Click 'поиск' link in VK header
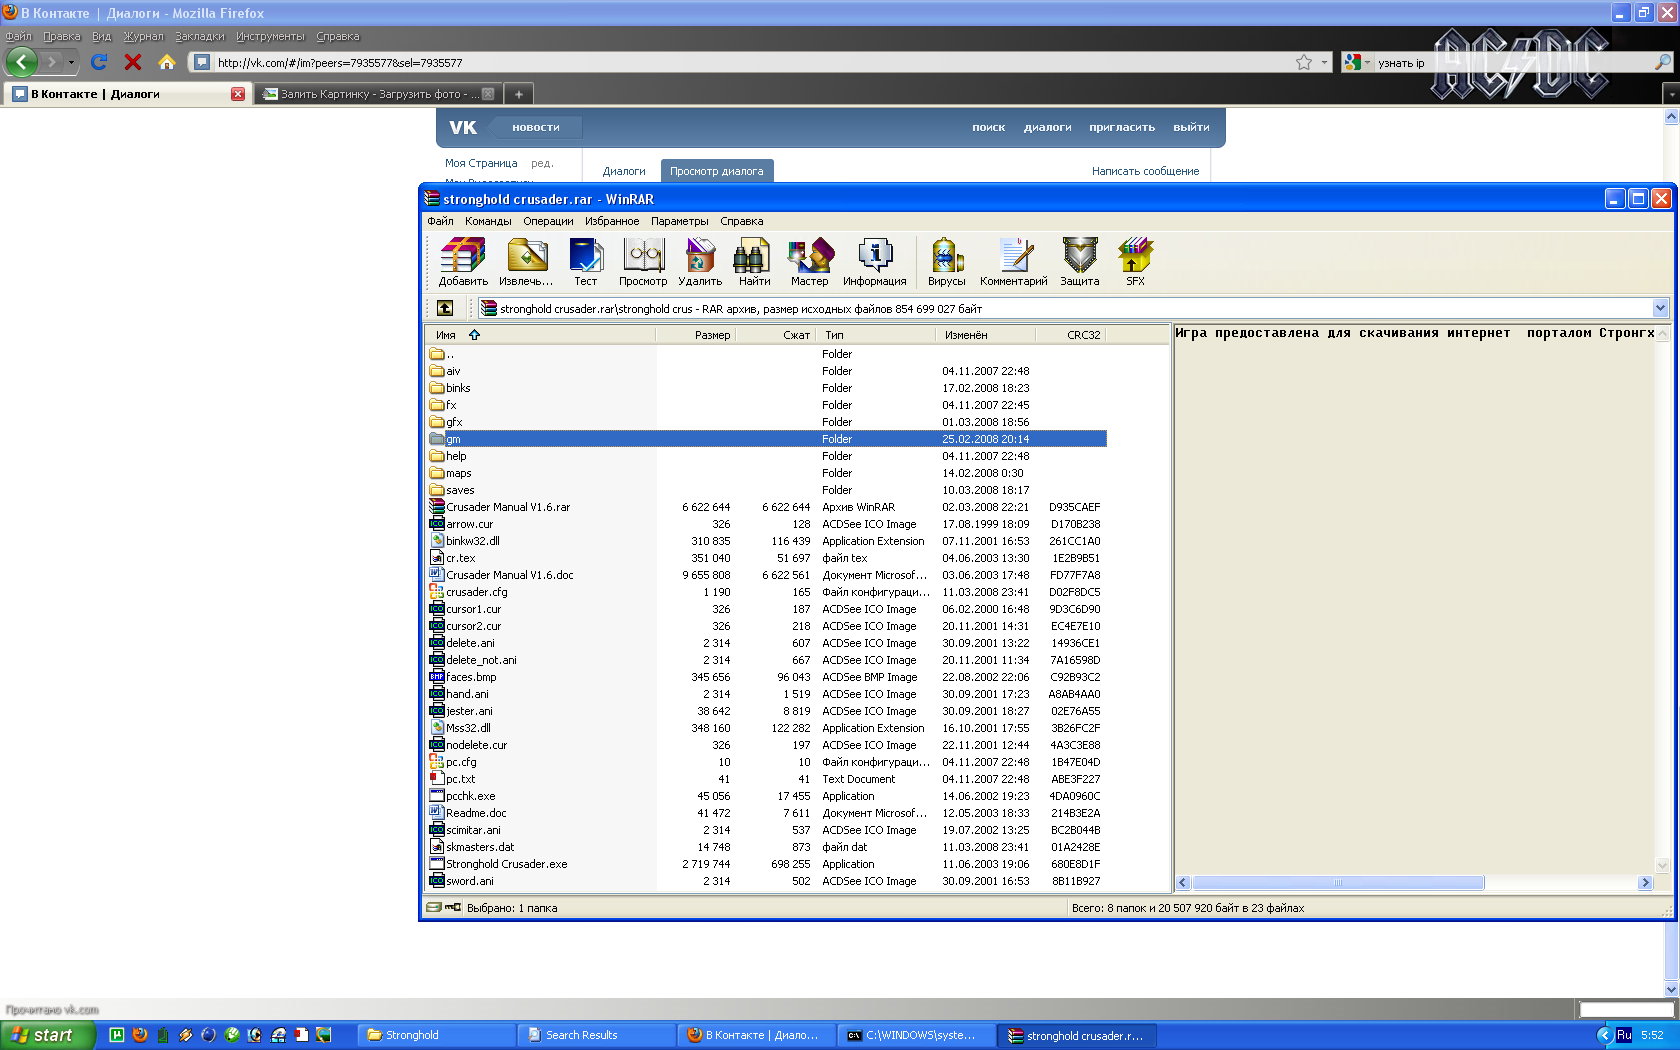Viewport: 1680px width, 1050px height. point(989,127)
